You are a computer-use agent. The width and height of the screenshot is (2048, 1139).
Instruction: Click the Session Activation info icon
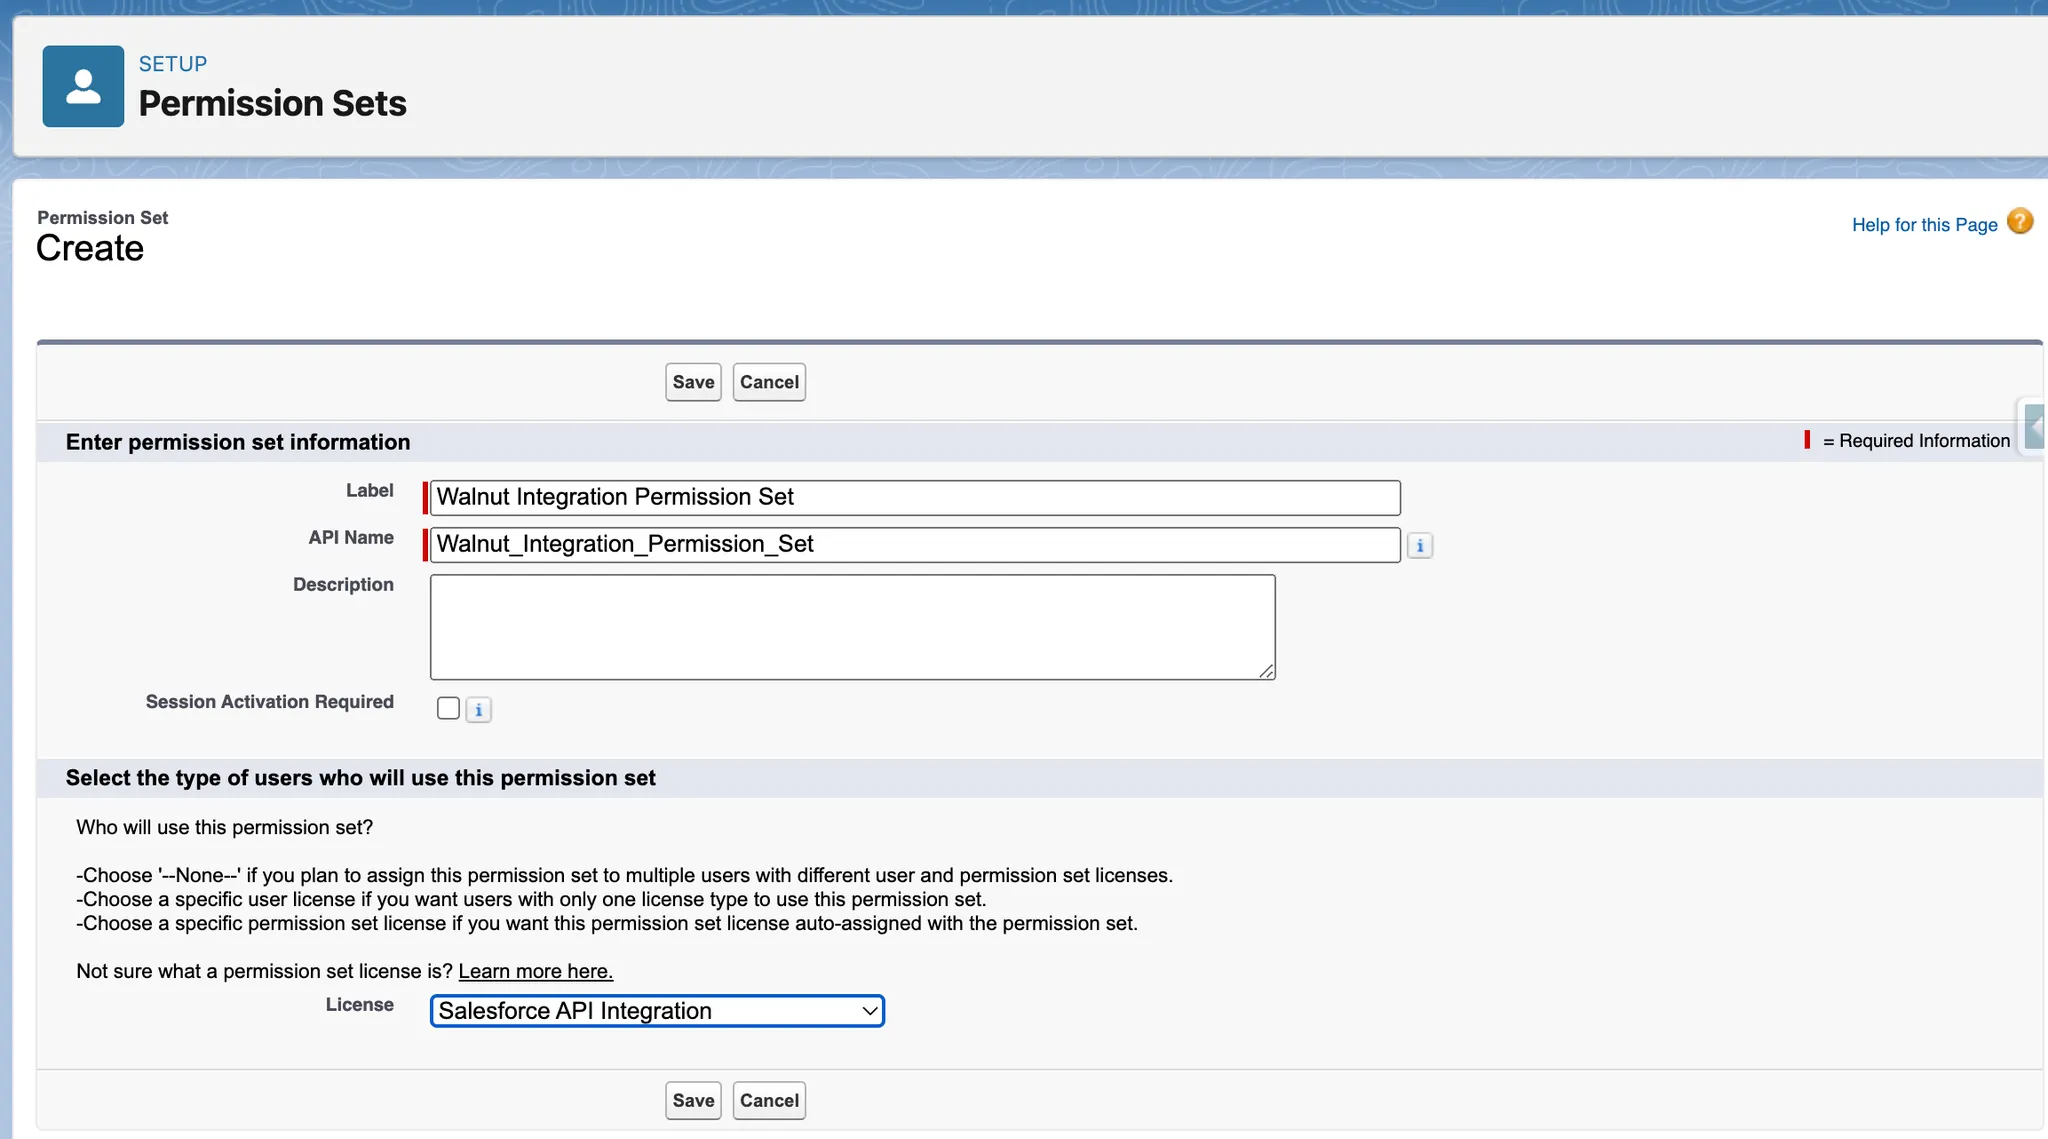479,710
